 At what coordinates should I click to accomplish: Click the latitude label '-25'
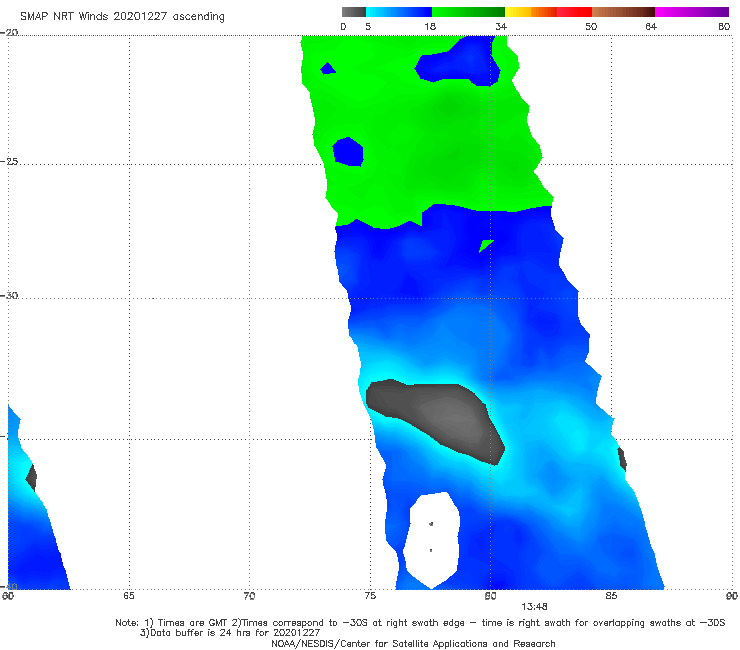coord(9,161)
